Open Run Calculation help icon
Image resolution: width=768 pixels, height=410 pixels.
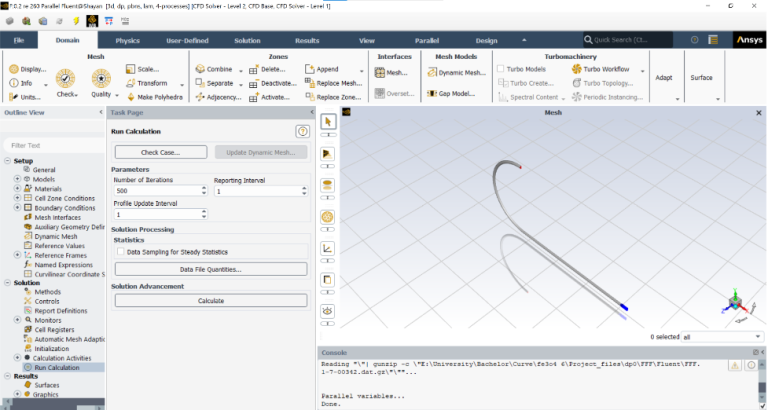point(303,131)
